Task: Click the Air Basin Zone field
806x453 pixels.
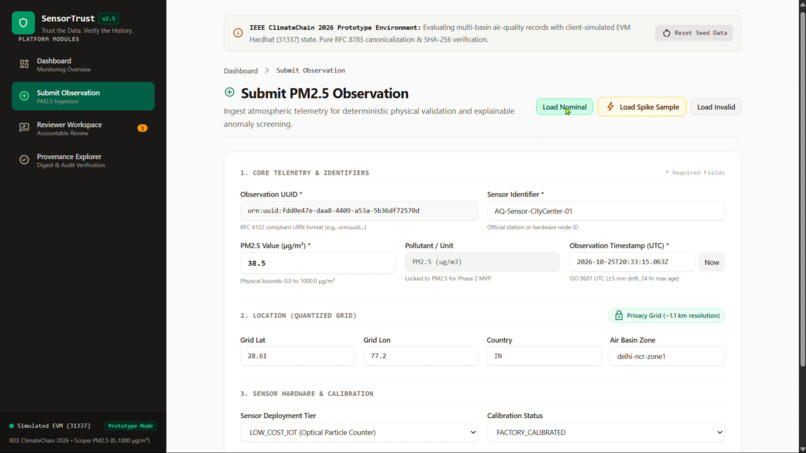Action: click(667, 356)
